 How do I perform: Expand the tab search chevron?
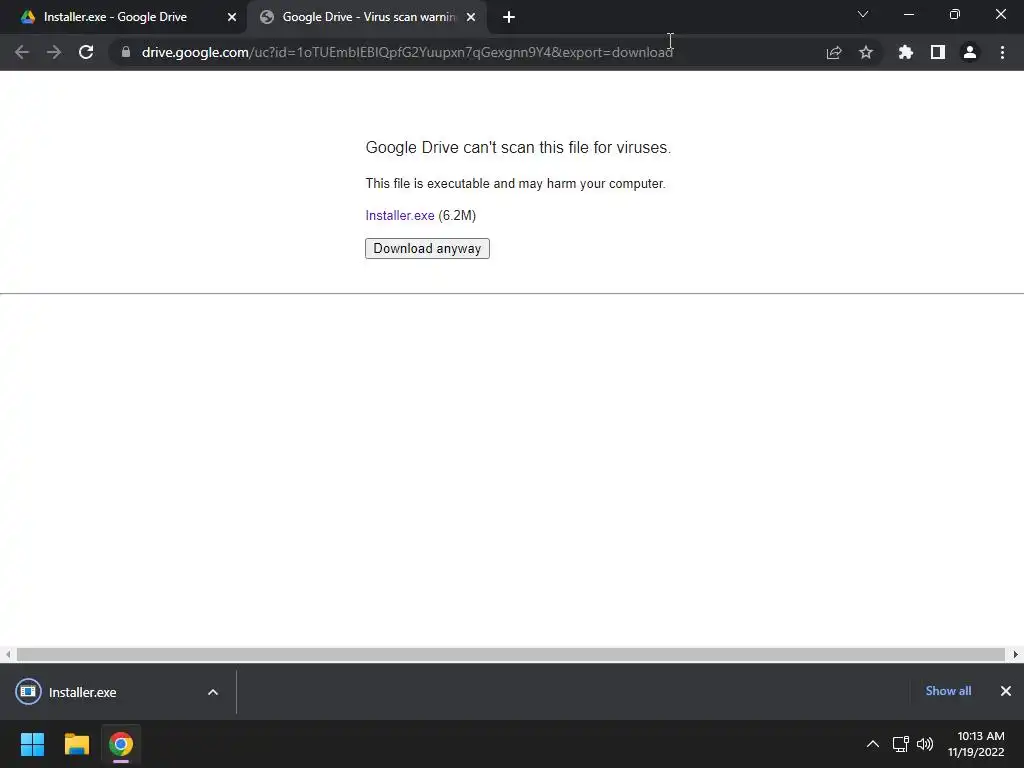863,14
